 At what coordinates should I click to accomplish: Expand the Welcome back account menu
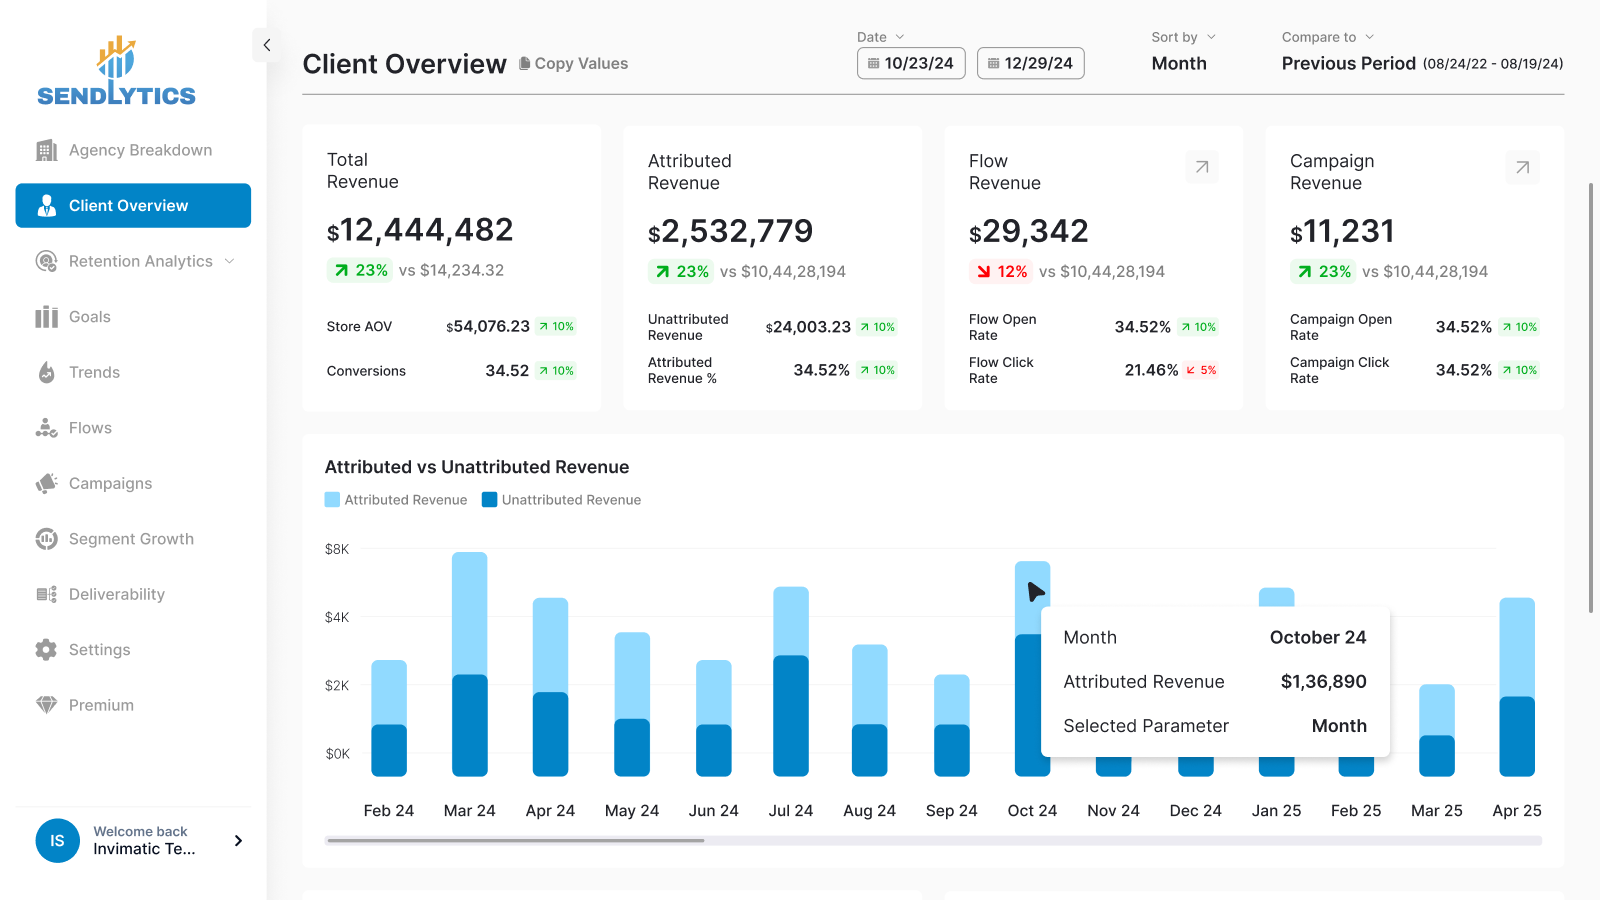pos(238,841)
